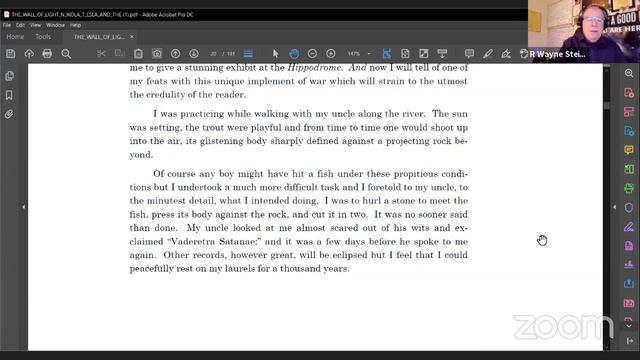The width and height of the screenshot is (640, 360).
Task: Switch to the Home tab
Action: pyautogui.click(x=15, y=37)
